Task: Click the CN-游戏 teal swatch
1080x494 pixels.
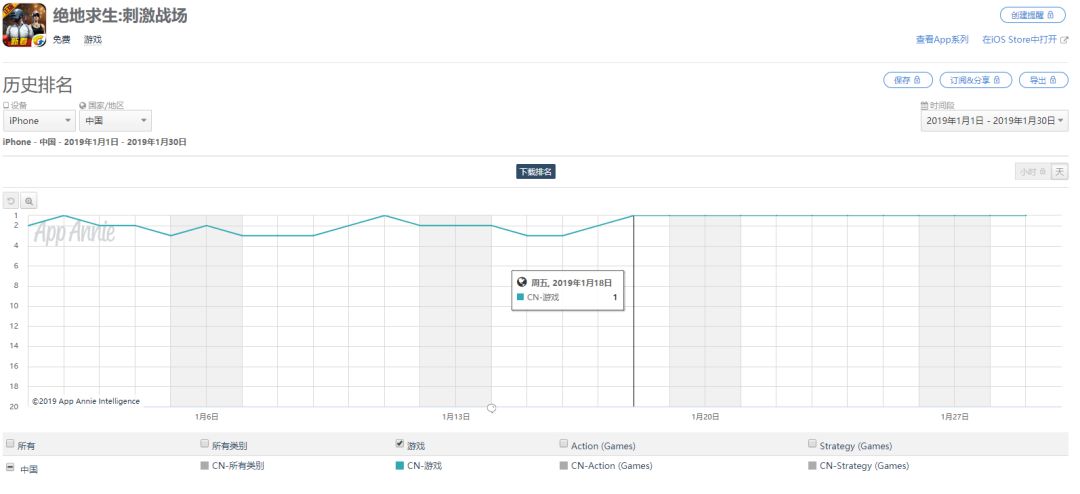Action: pos(399,466)
